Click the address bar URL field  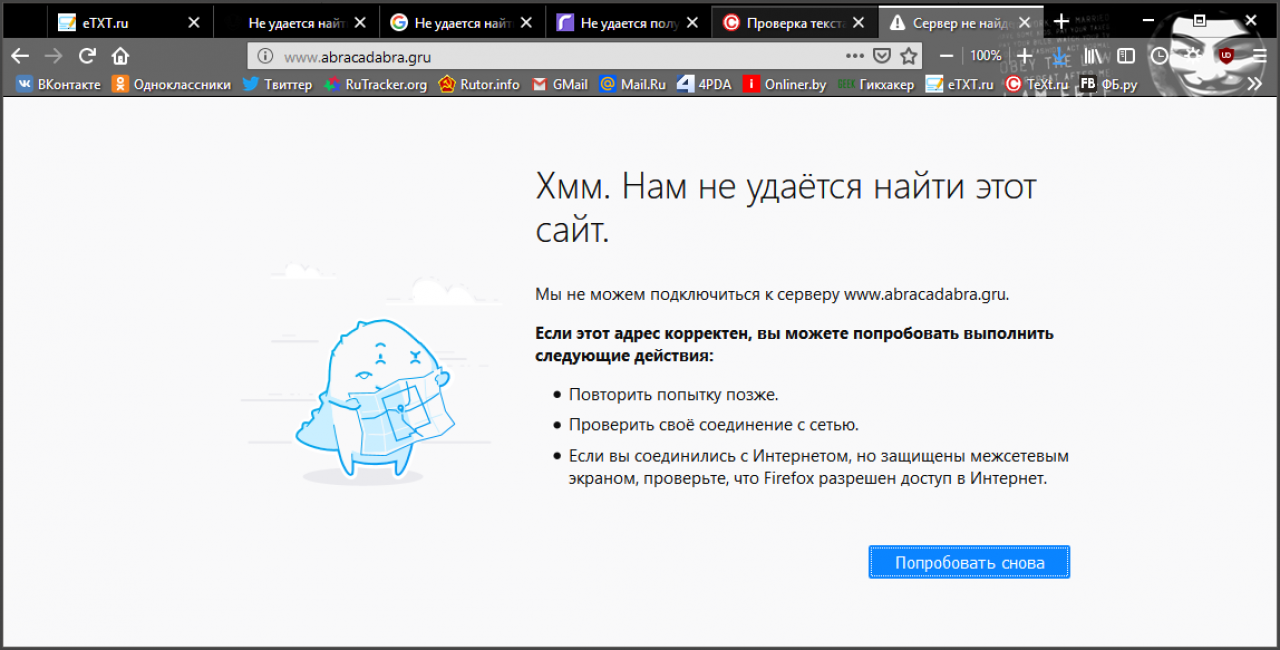tap(550, 56)
